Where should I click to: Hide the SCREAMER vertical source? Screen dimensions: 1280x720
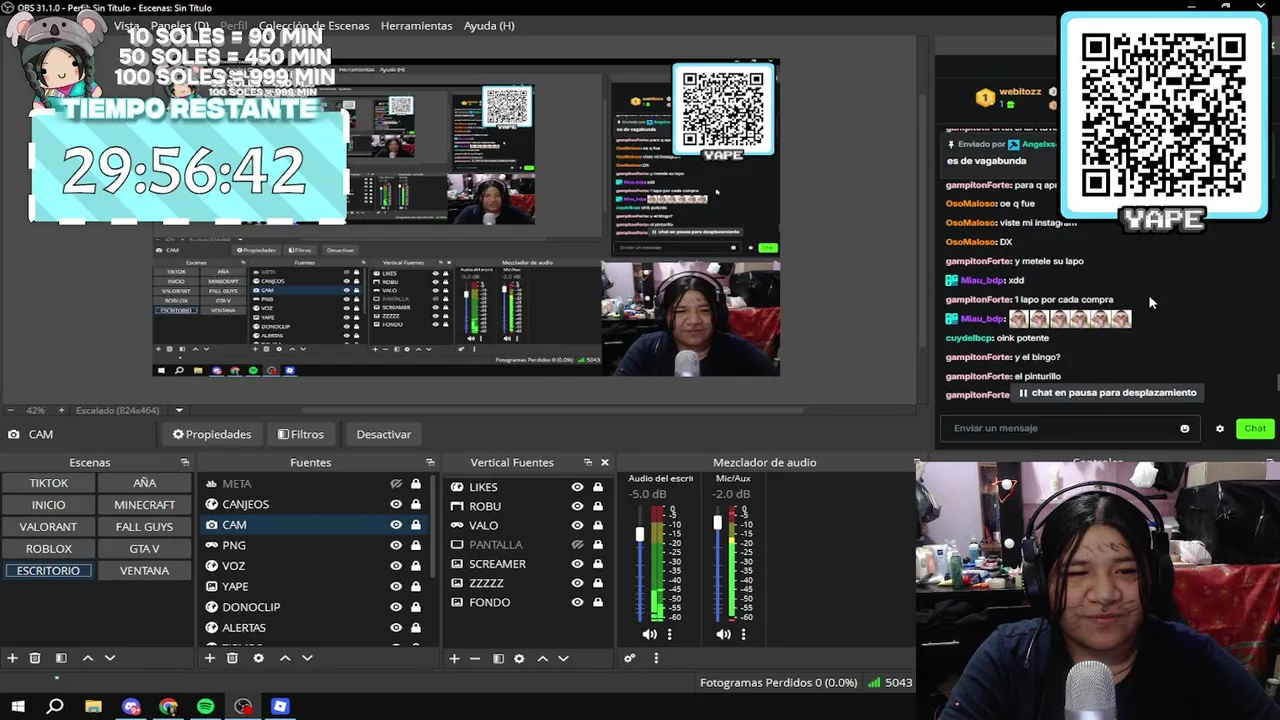[x=577, y=564]
